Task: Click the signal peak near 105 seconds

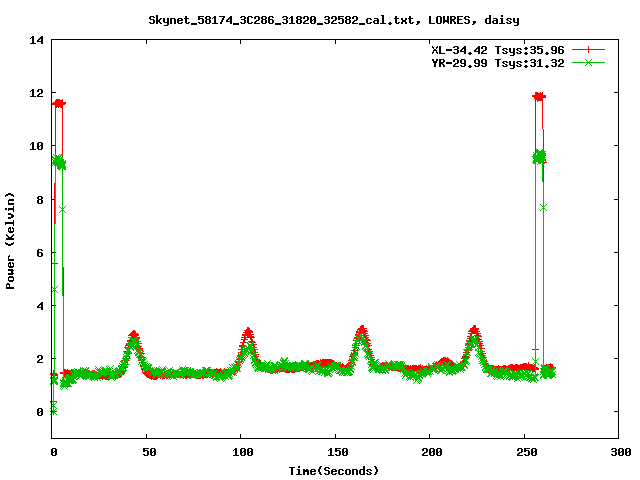Action: tap(248, 331)
